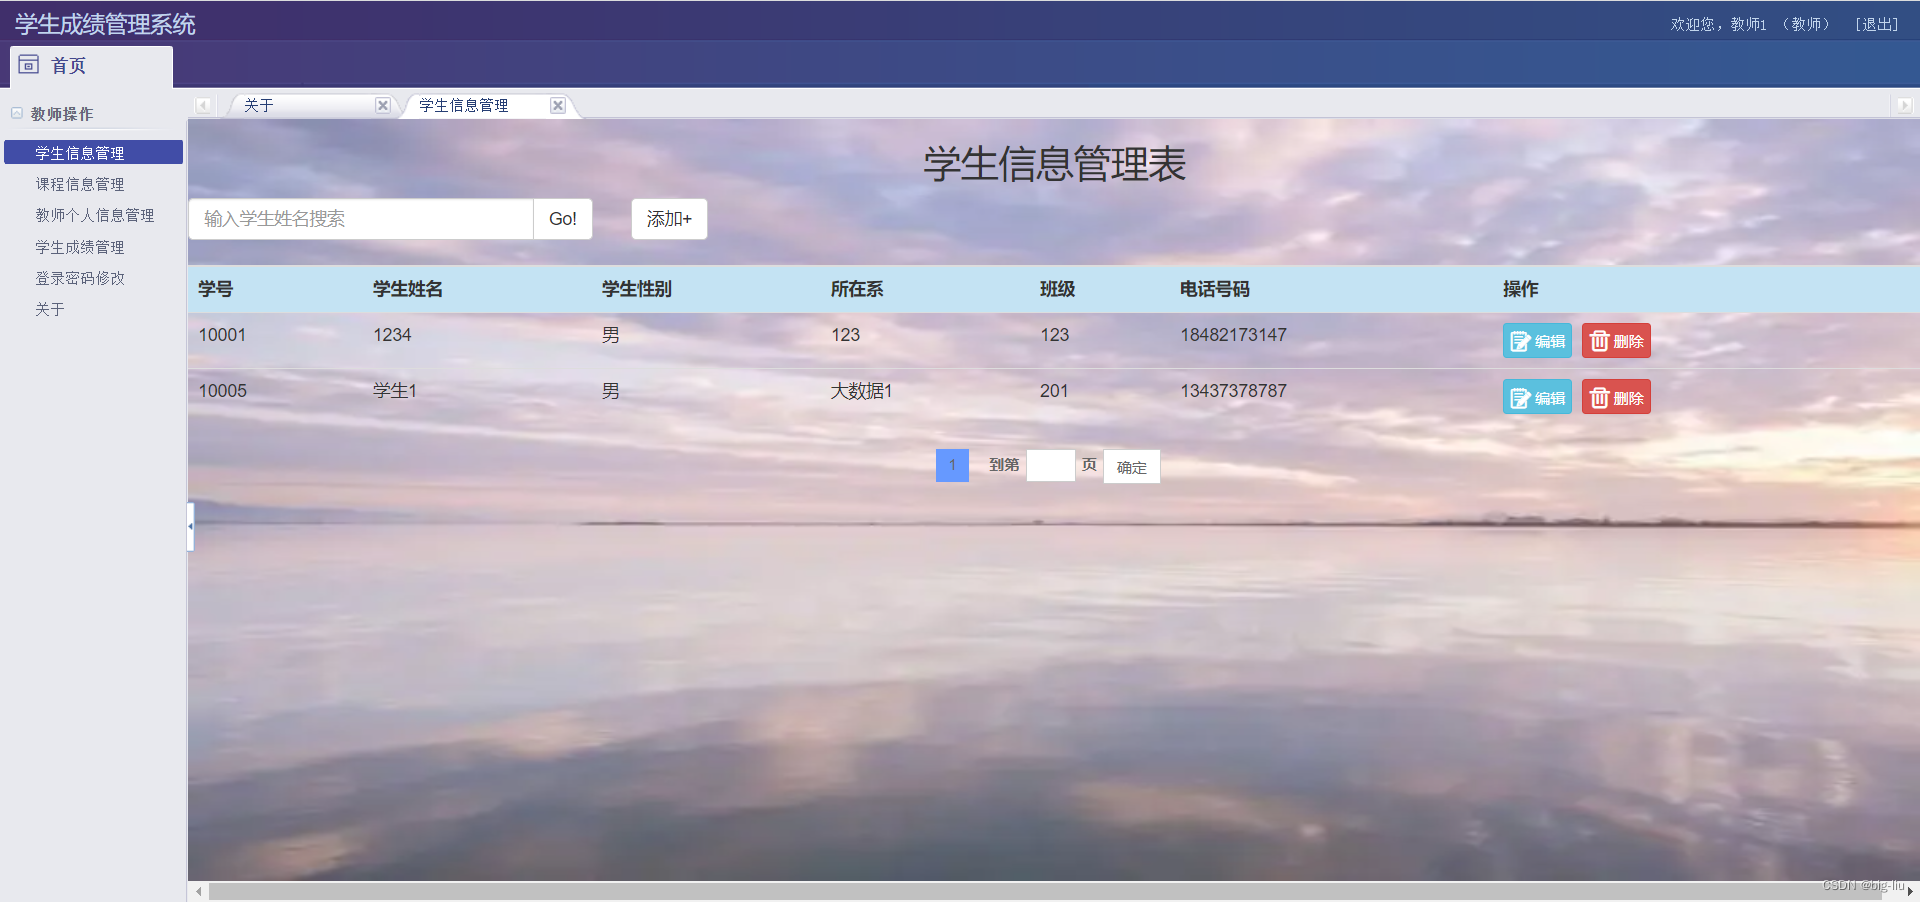Click phone number 18482173147
Viewport: 1920px width, 902px height.
click(1233, 335)
